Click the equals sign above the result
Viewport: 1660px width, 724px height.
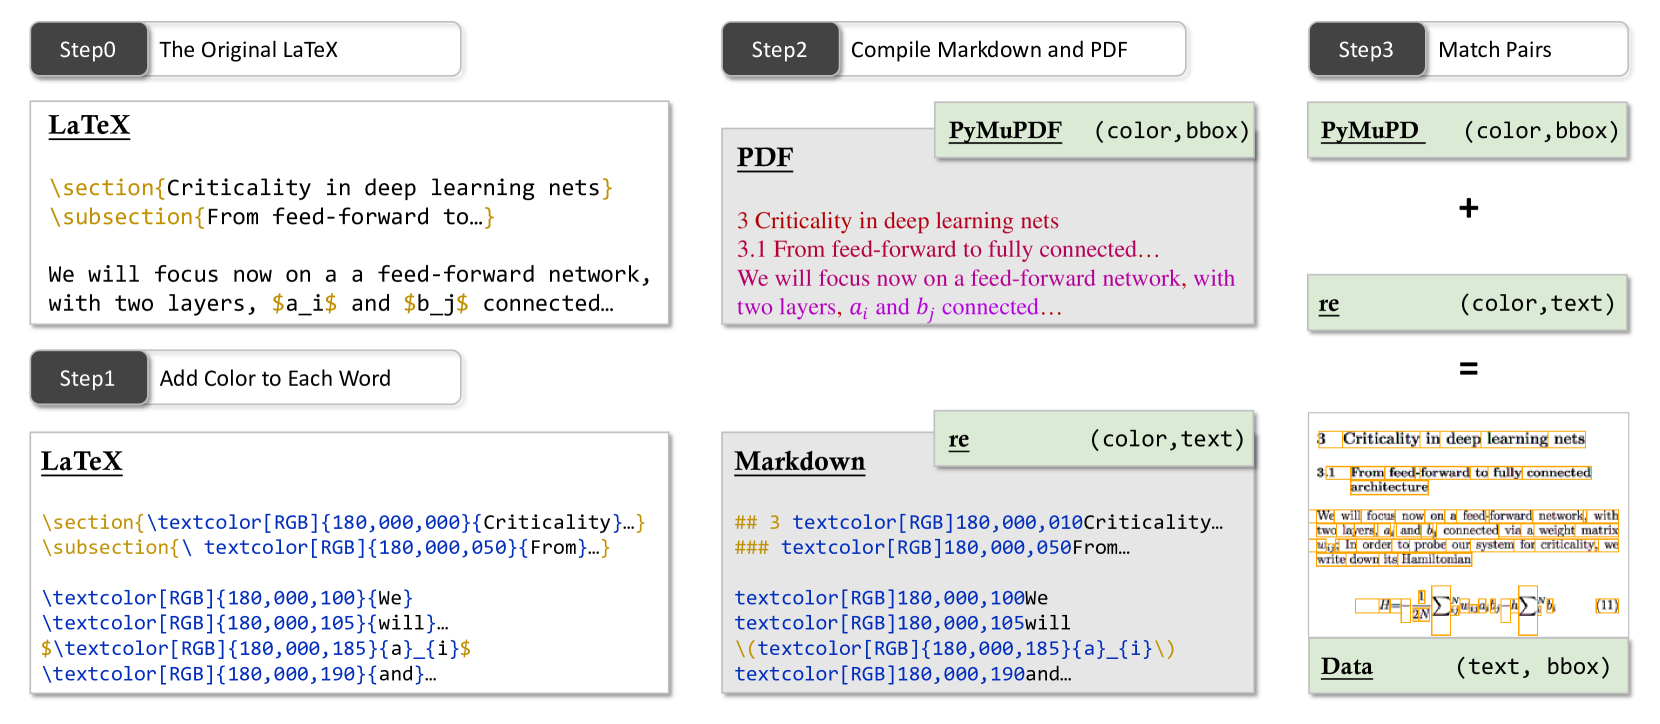[x=1468, y=369]
